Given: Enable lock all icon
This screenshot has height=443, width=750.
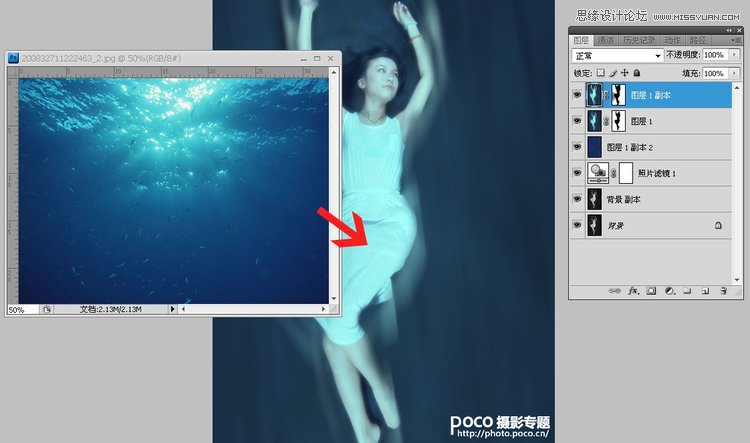Looking at the screenshot, I should [637, 73].
